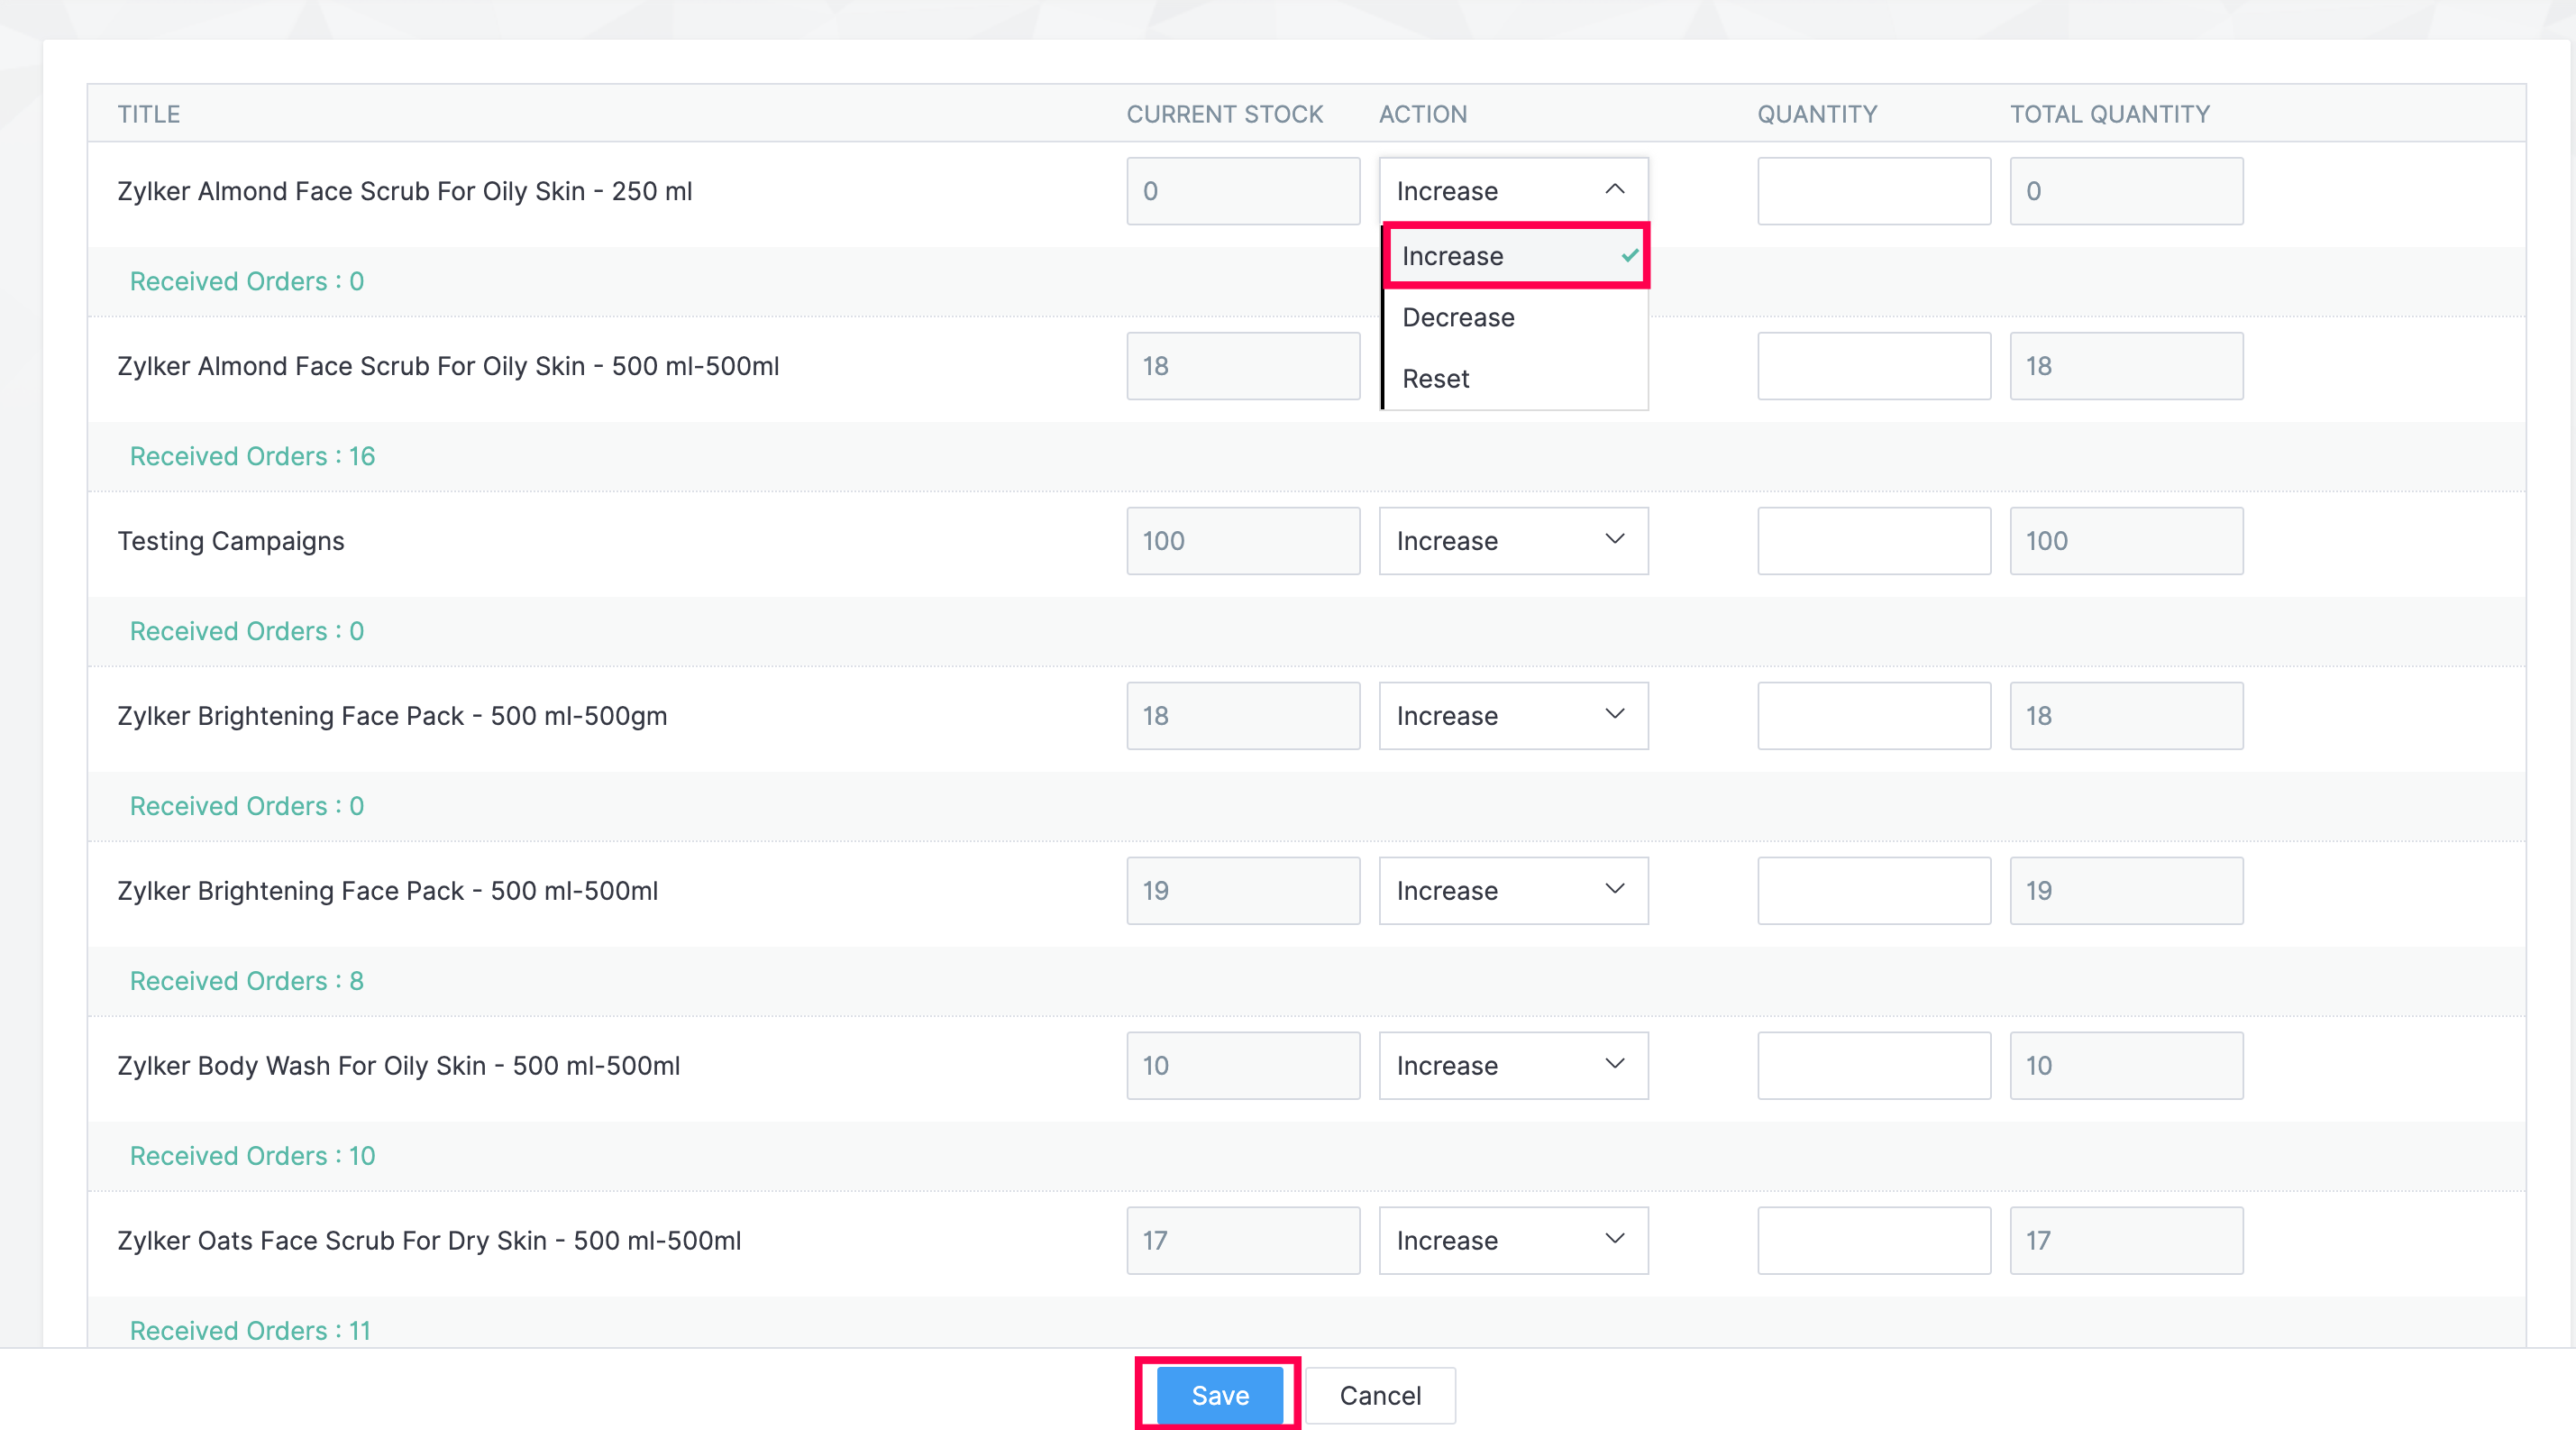The image size is (2576, 1430).
Task: Collapse the open Action dropdown chevron
Action: (1614, 190)
